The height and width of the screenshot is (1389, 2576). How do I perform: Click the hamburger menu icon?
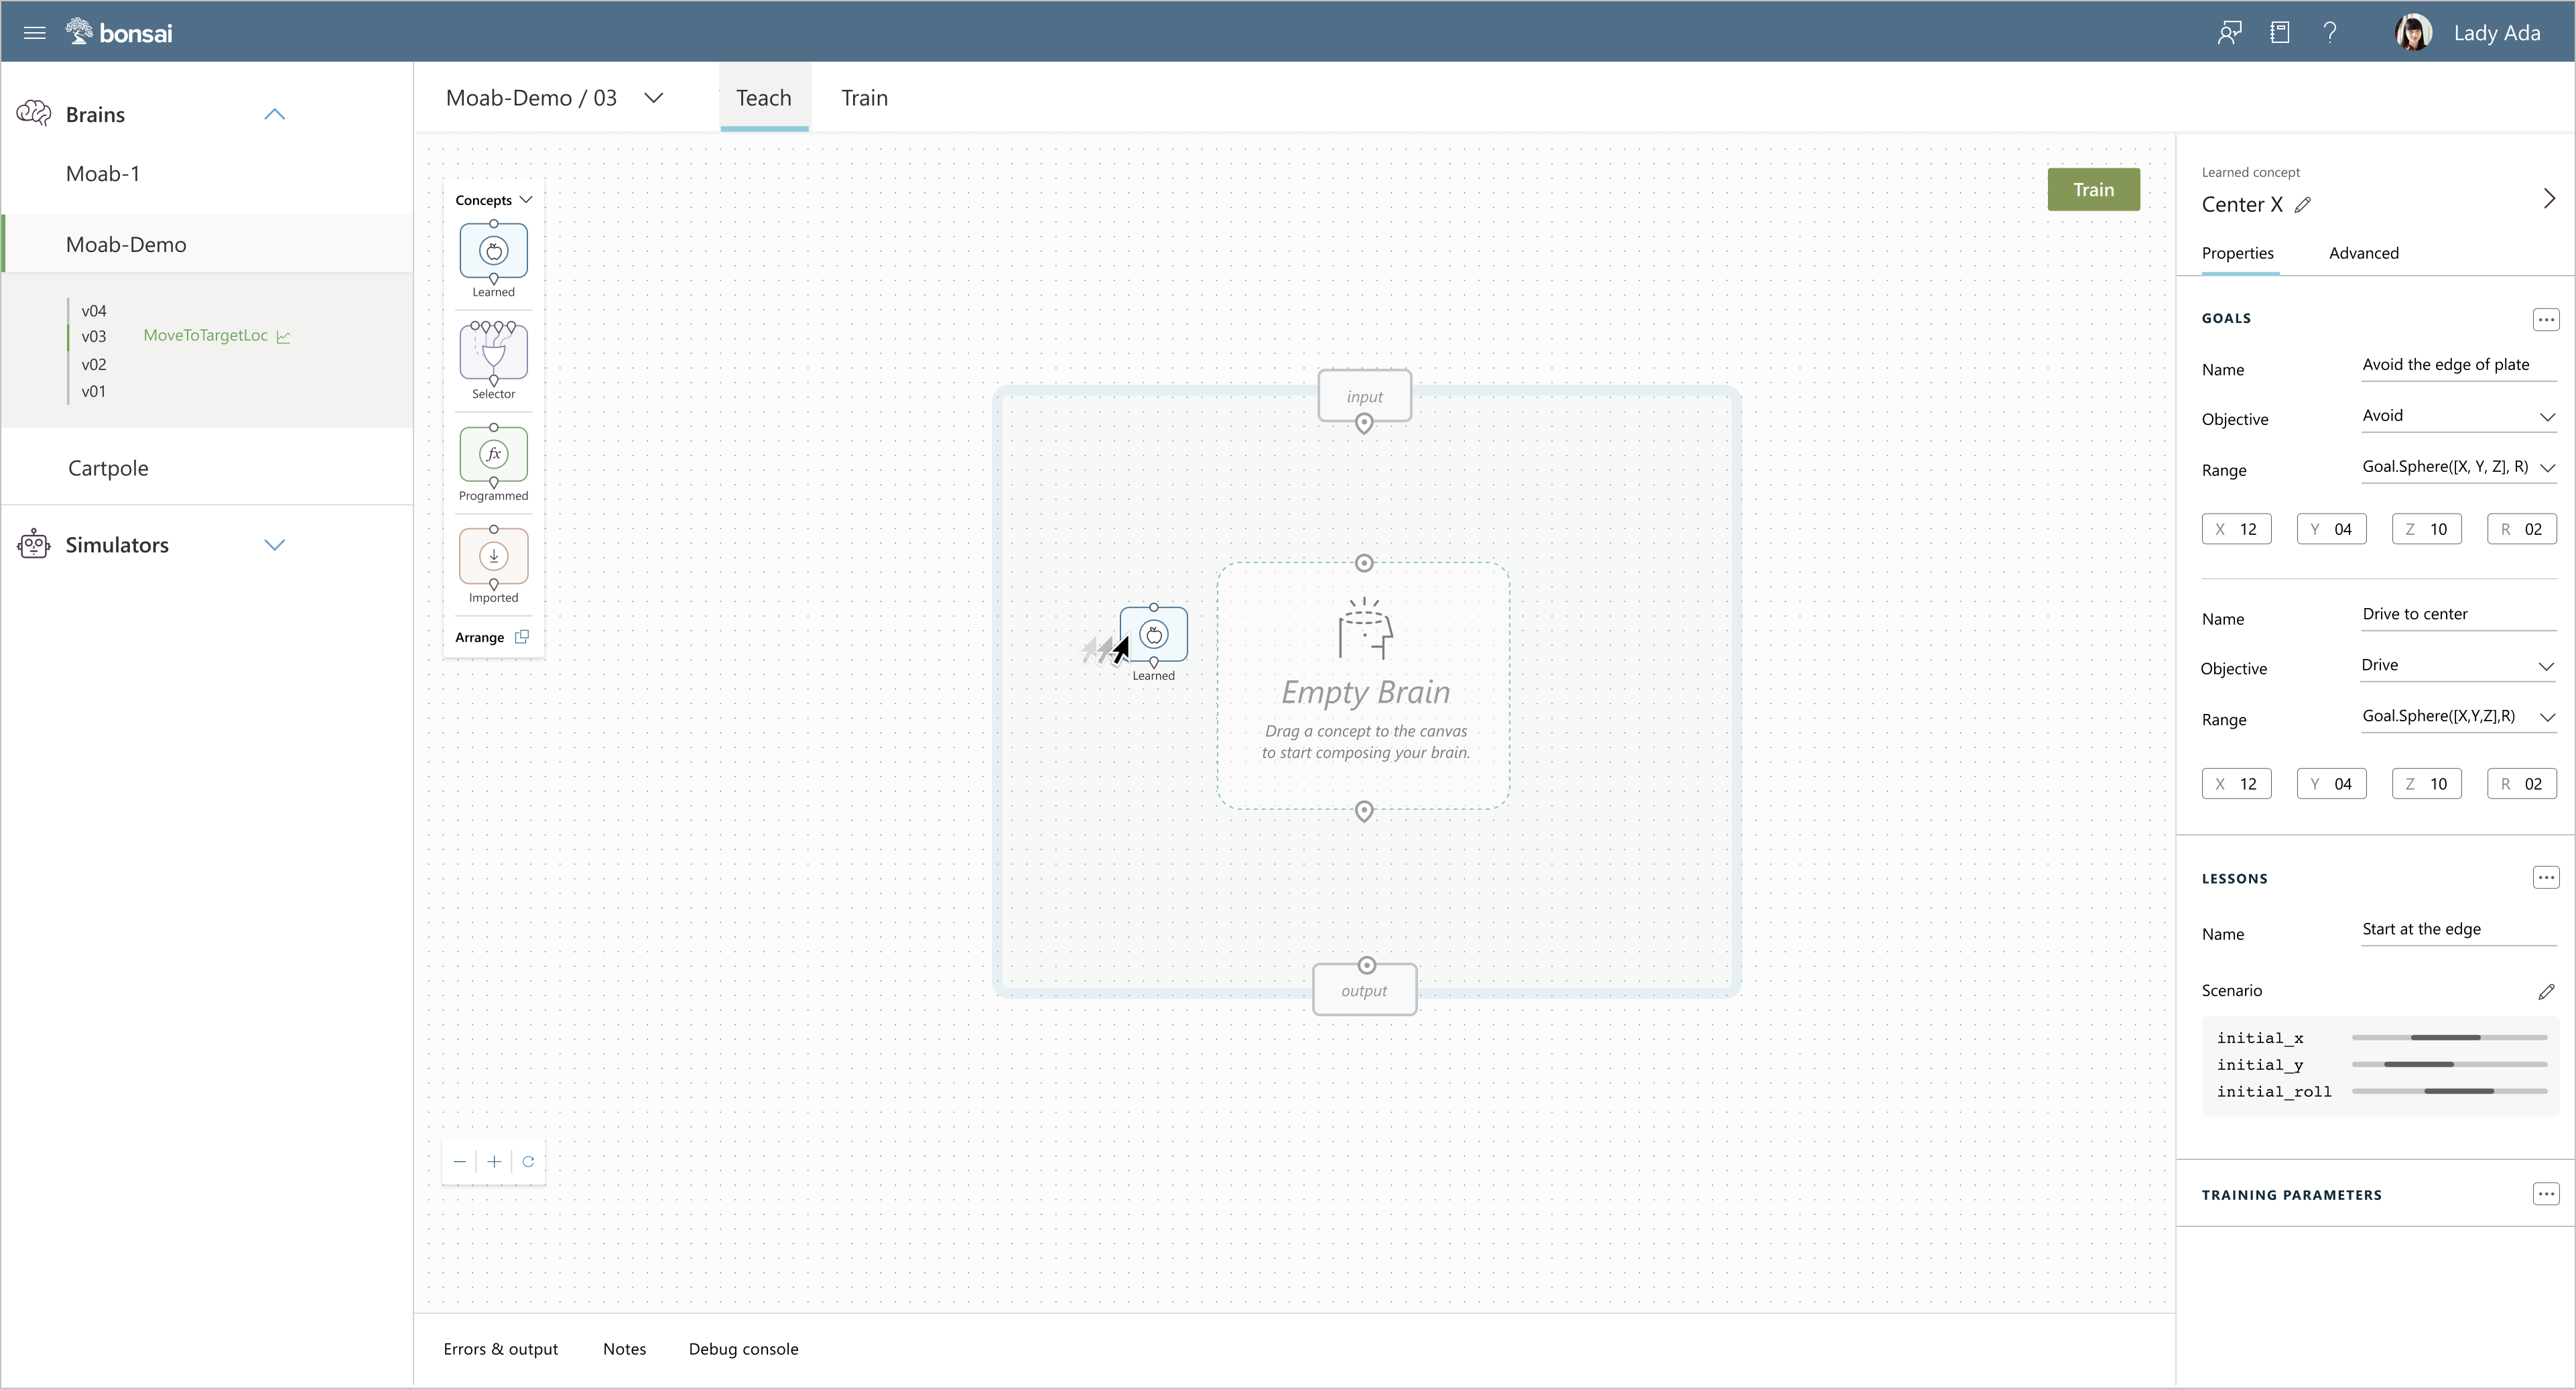click(34, 33)
